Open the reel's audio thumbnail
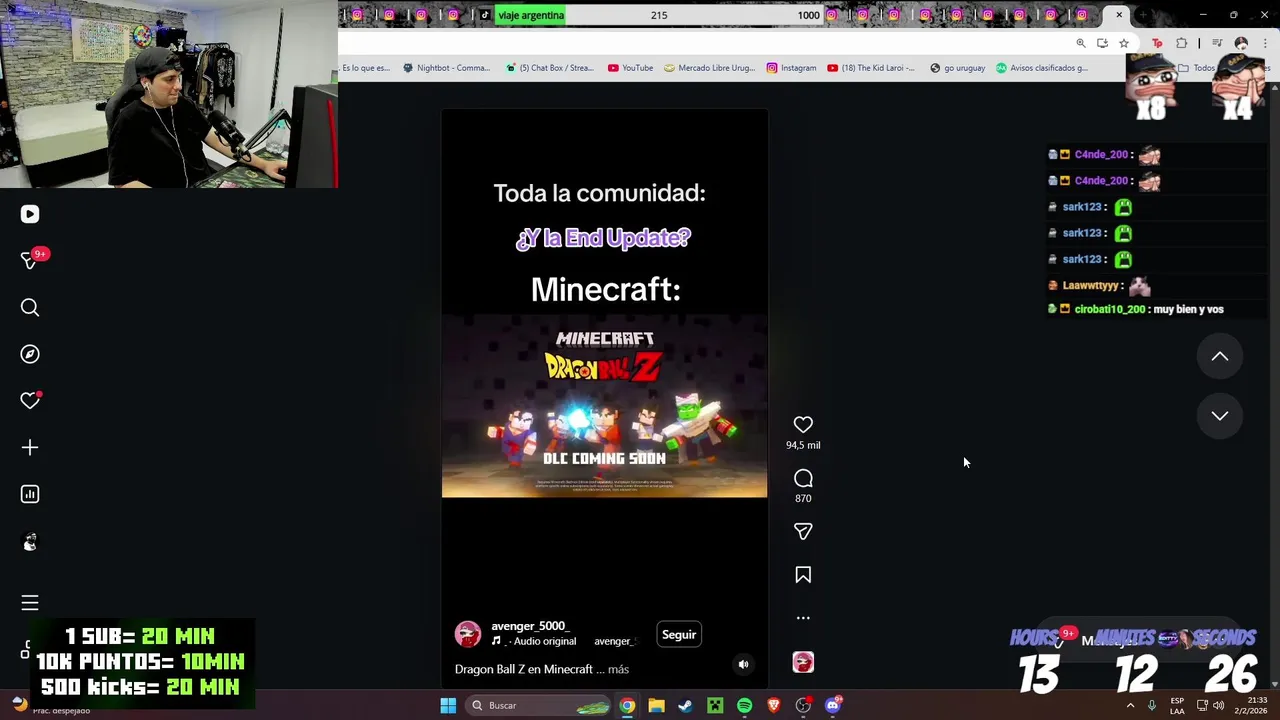Screen dimensions: 1280x720 point(803,662)
